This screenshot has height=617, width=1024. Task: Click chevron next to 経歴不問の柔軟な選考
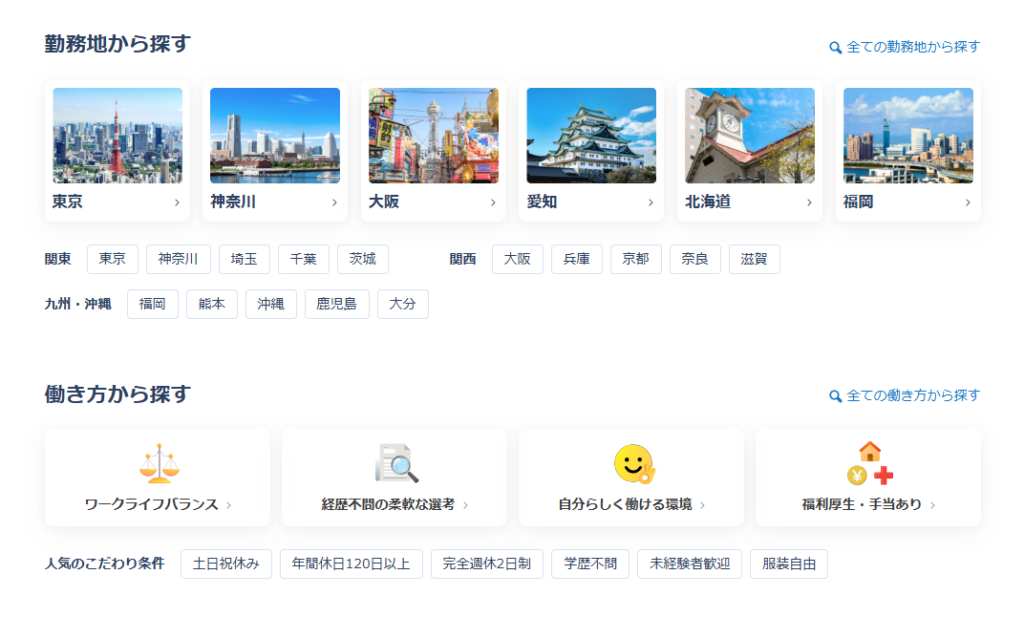[466, 505]
